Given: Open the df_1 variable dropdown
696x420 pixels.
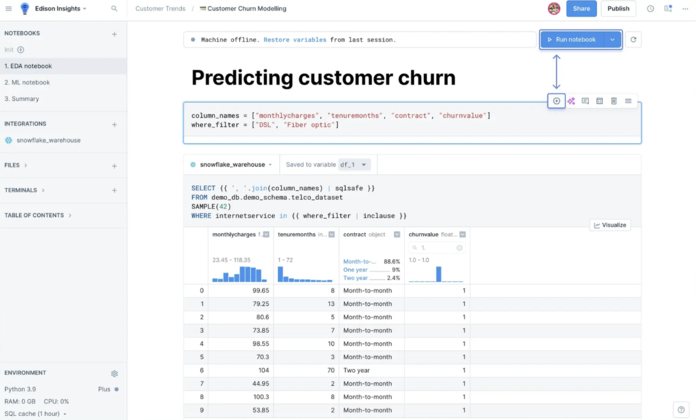Looking at the screenshot, I should pyautogui.click(x=354, y=164).
